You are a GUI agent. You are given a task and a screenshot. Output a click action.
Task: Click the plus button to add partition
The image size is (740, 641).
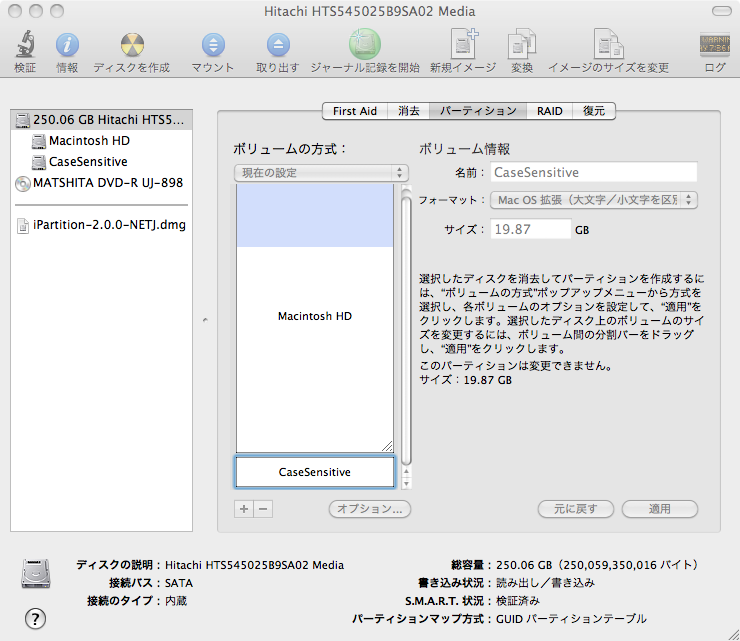coord(244,509)
